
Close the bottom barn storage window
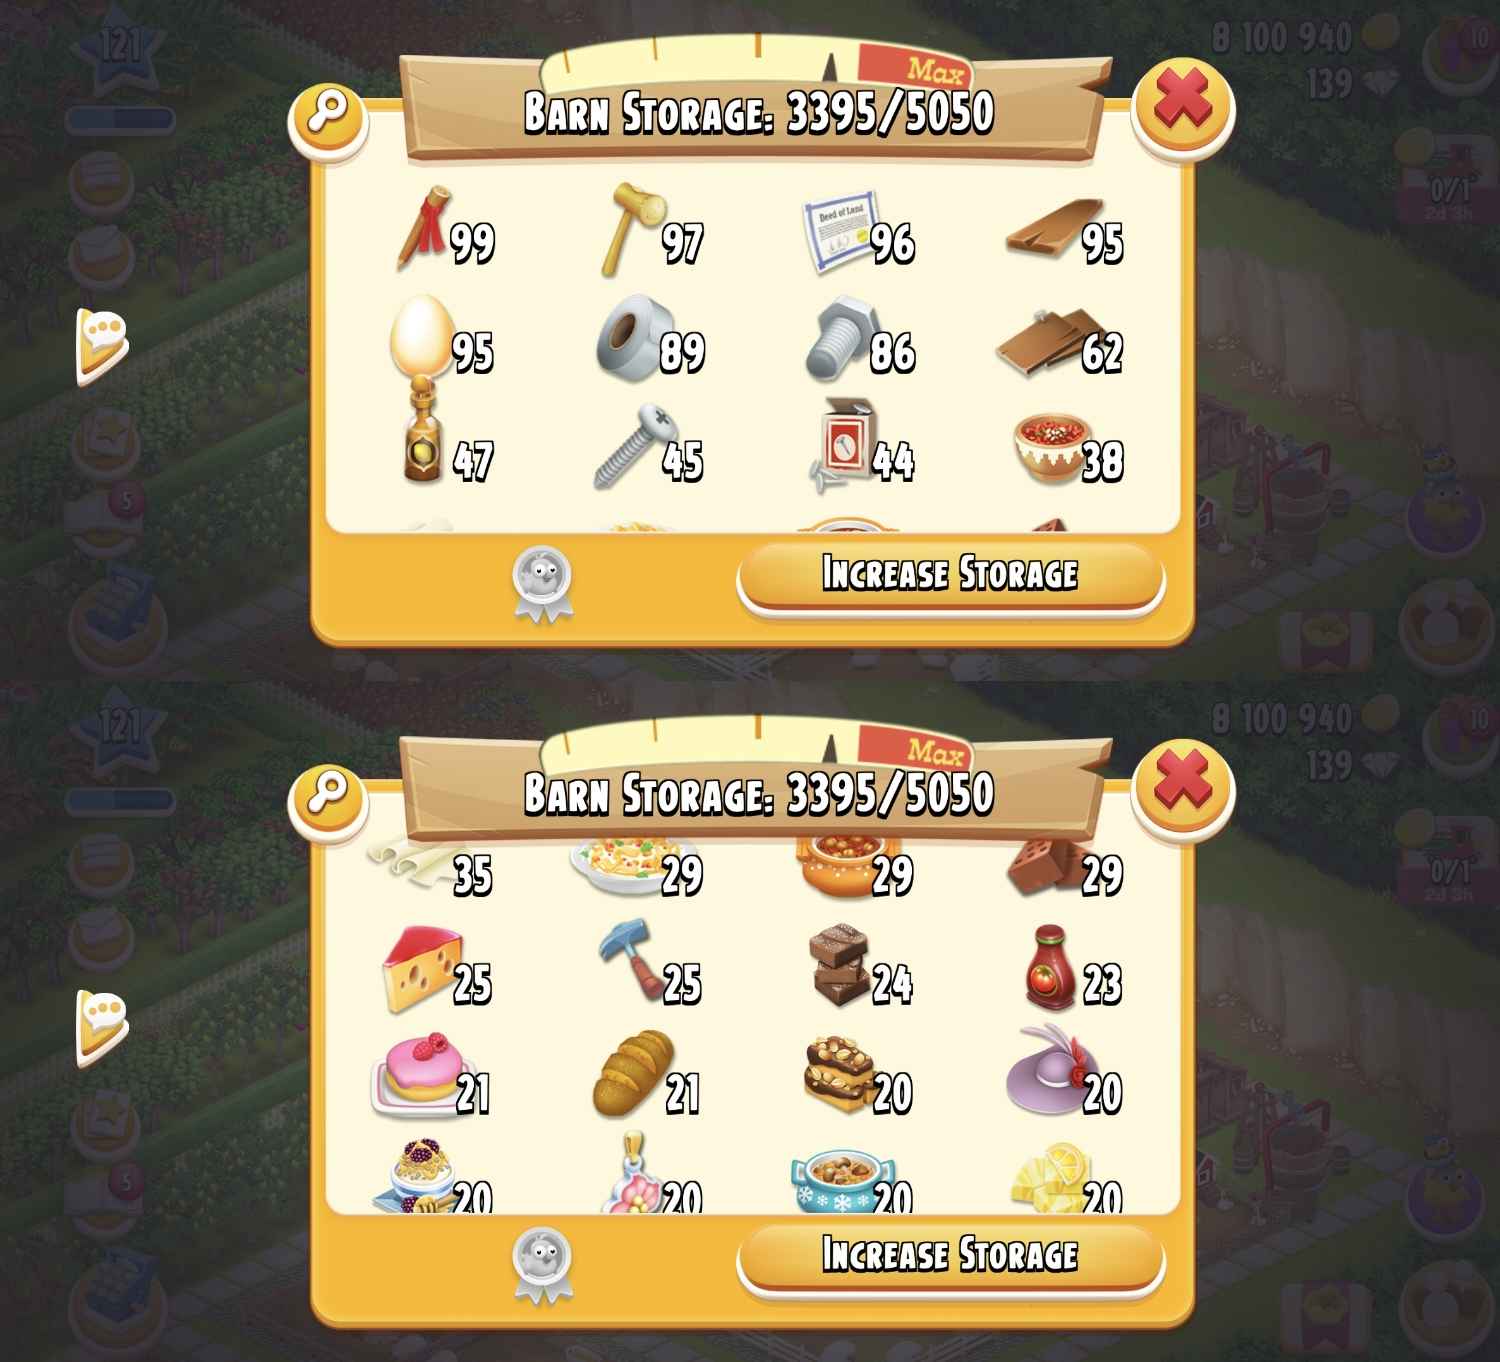click(1182, 786)
